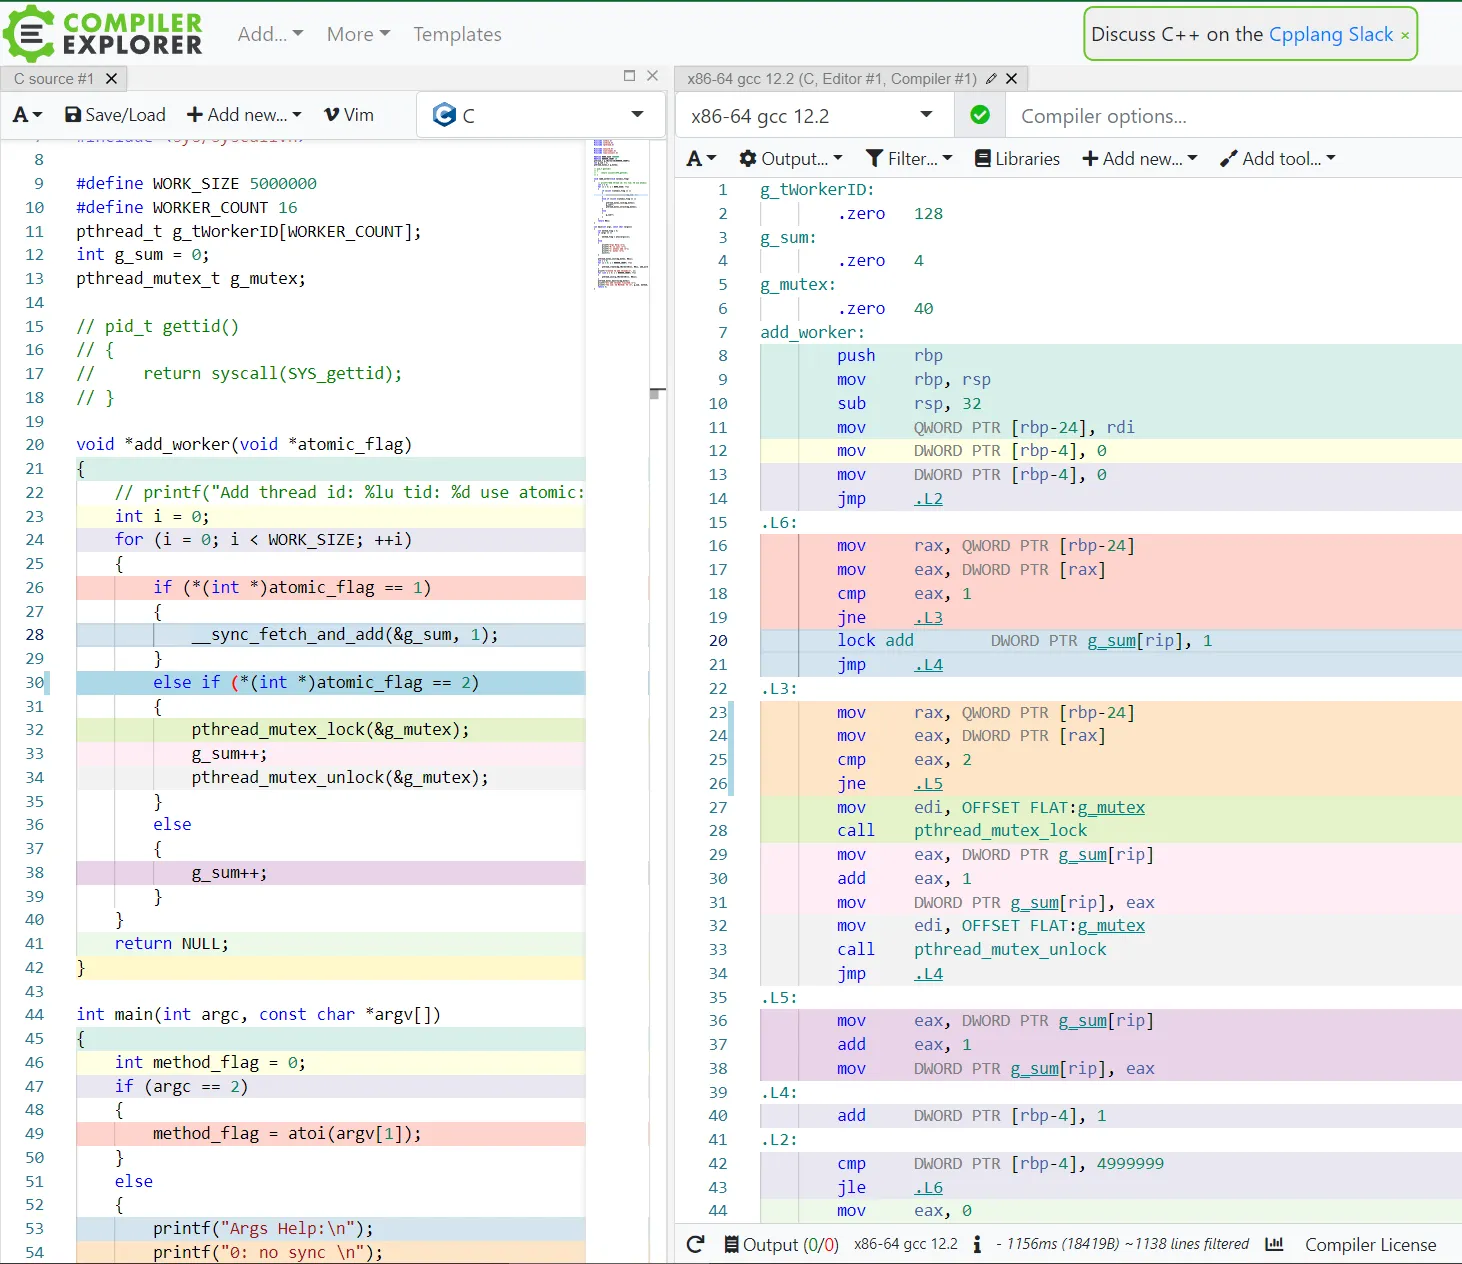Click the green compilation status checkmark
The image size is (1462, 1264).
pyautogui.click(x=980, y=115)
